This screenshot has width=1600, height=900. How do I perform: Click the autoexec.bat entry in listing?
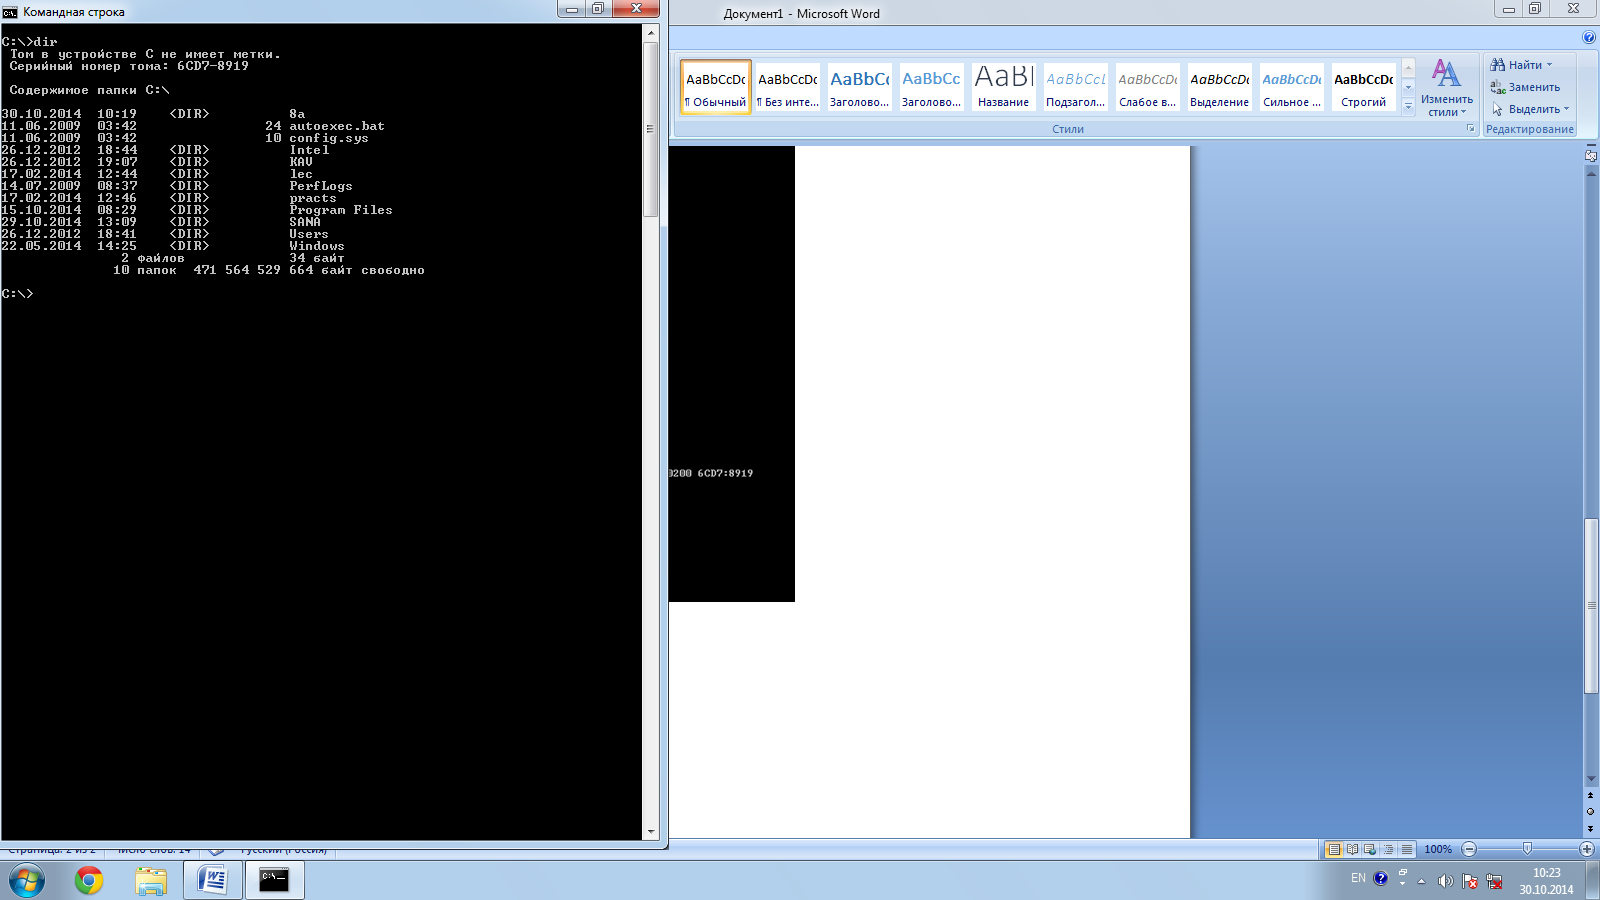pyautogui.click(x=337, y=126)
